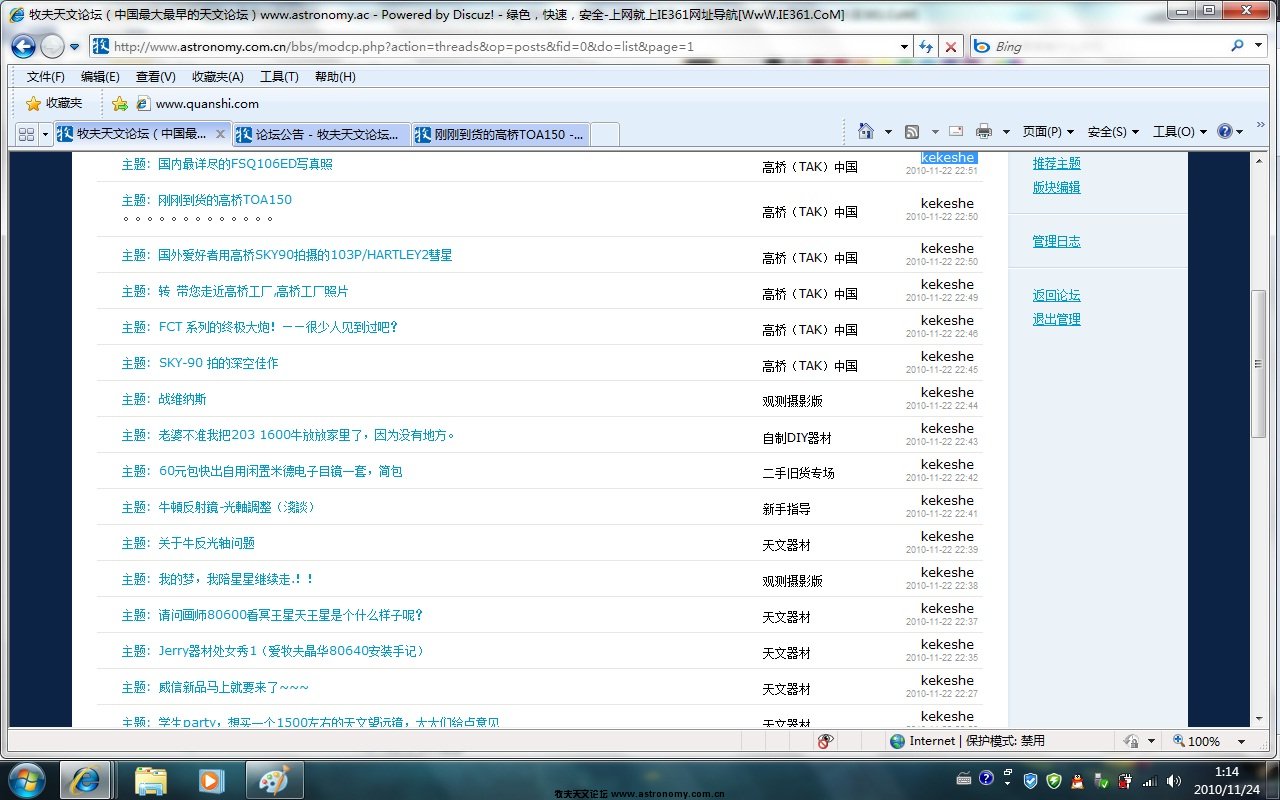Expand the tab list dropdown arrow
The width and height of the screenshot is (1280, 800).
pos(45,133)
